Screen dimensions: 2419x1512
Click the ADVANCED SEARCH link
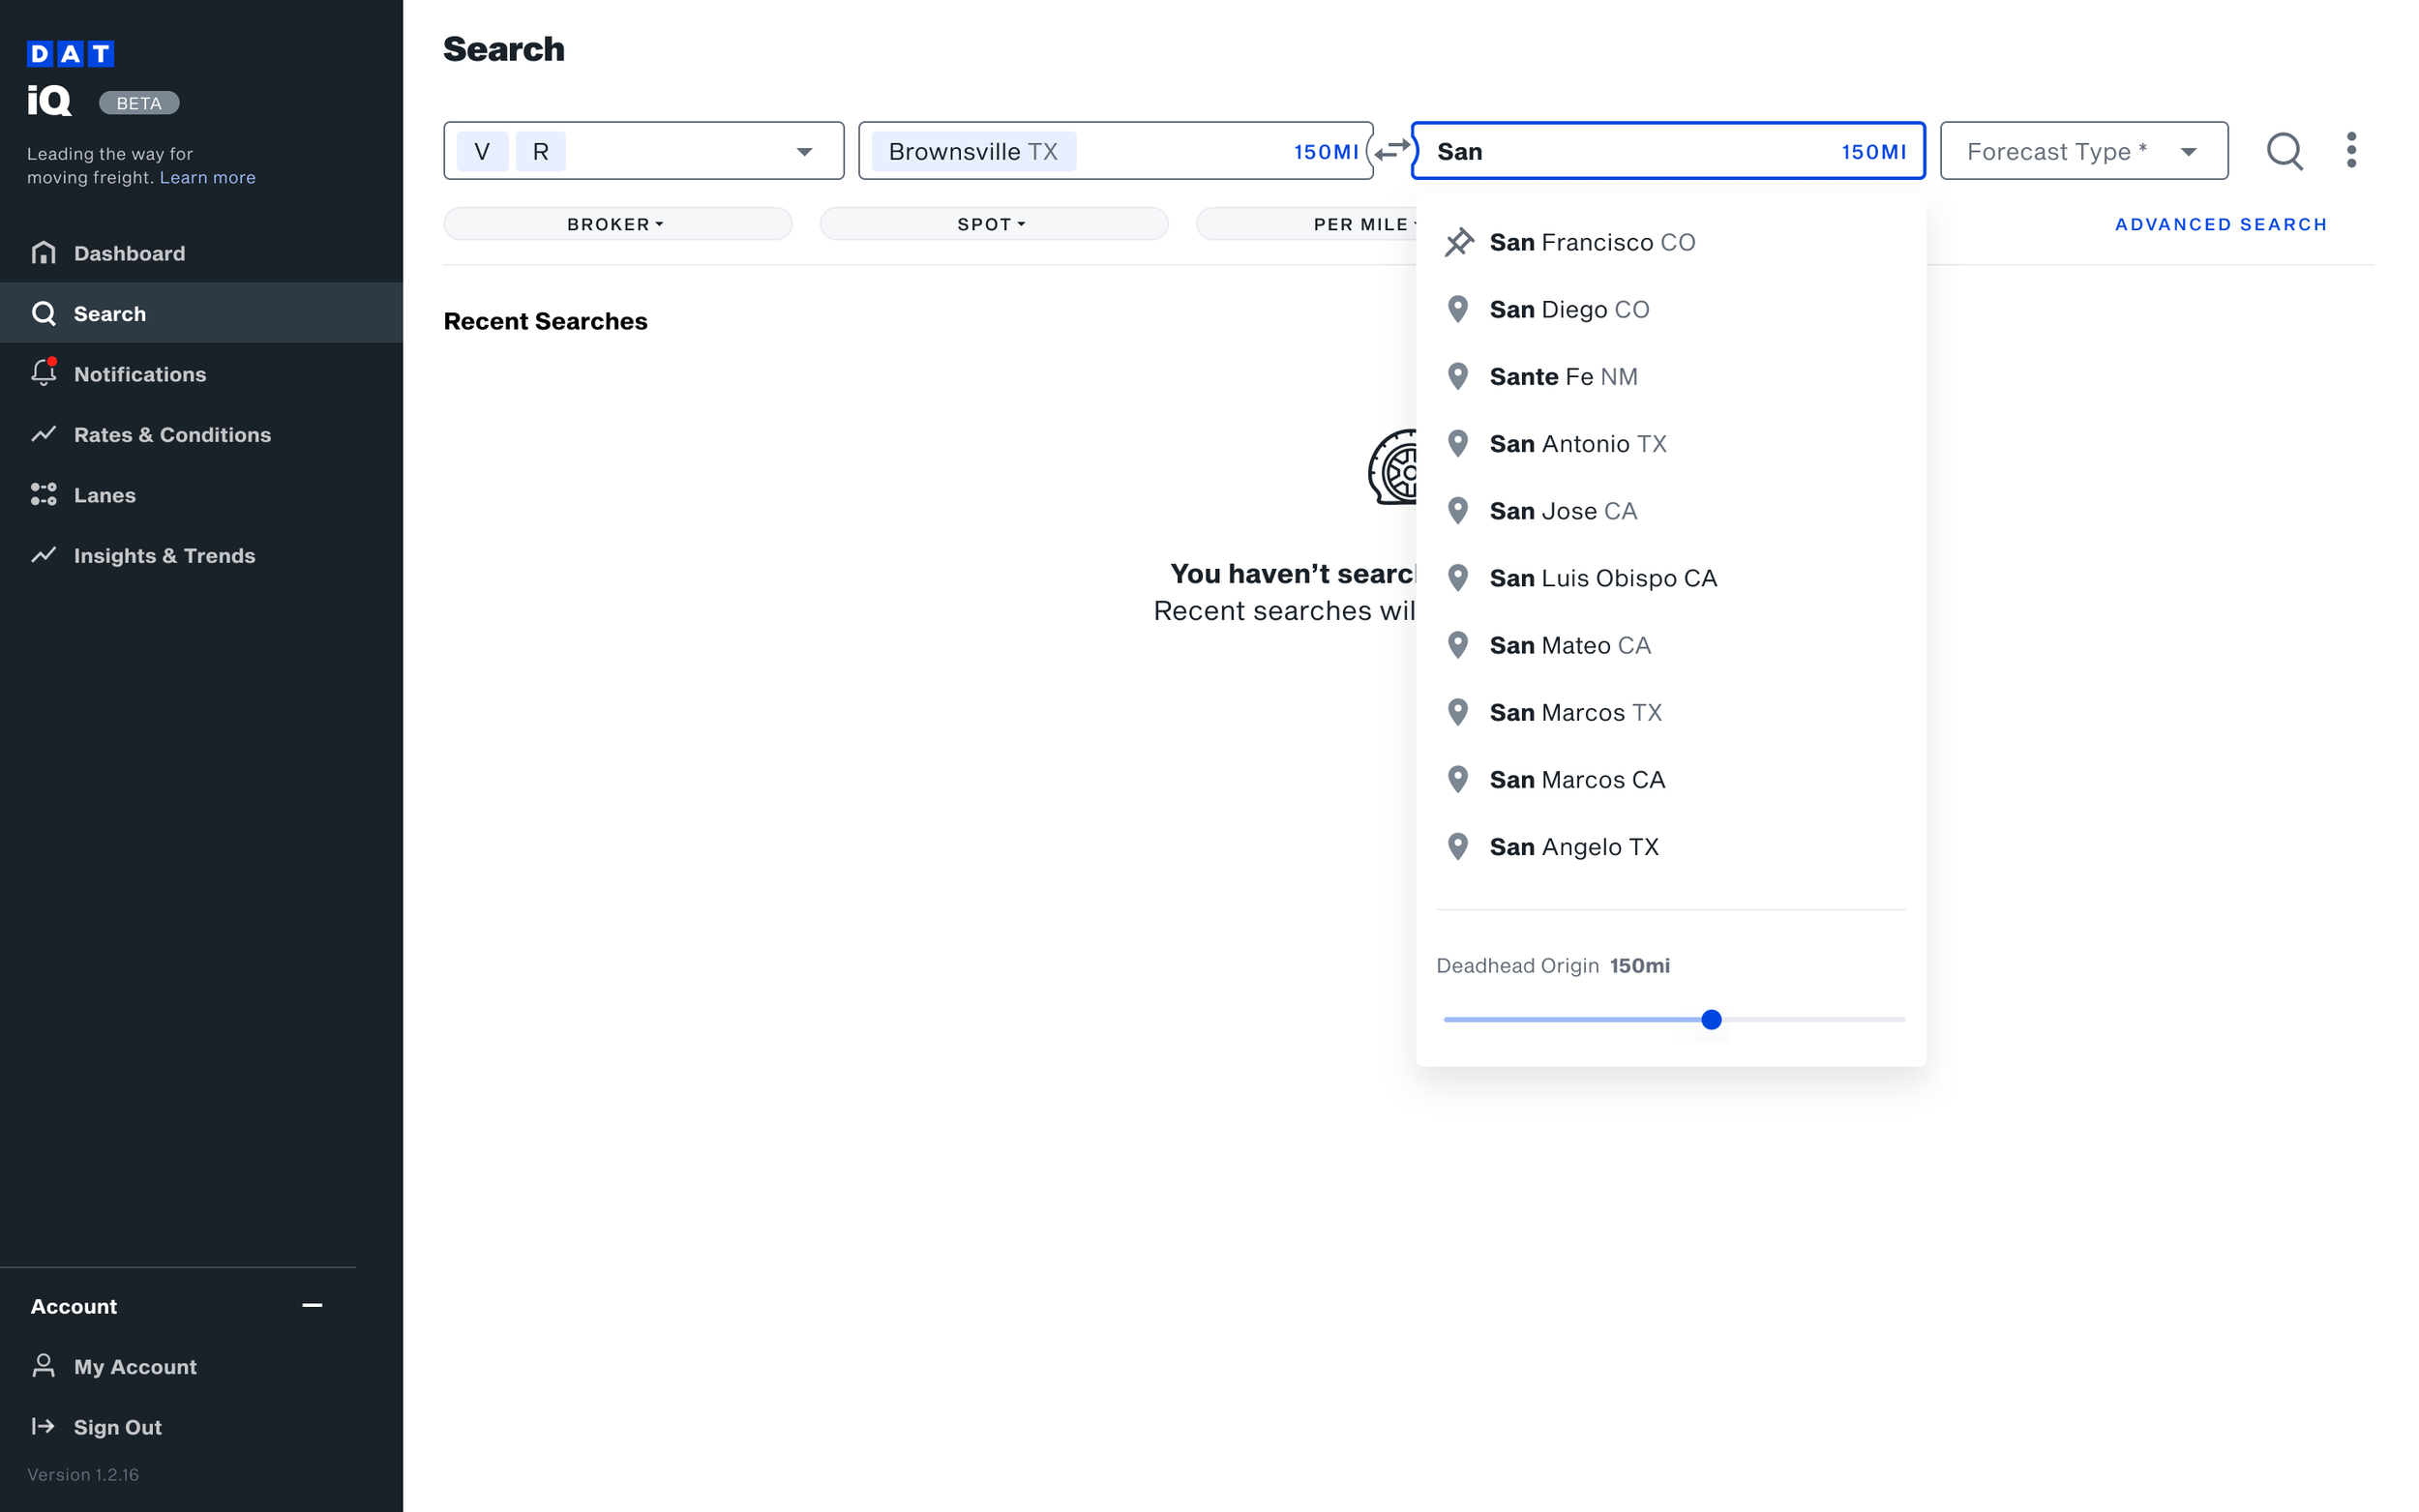coord(2220,224)
